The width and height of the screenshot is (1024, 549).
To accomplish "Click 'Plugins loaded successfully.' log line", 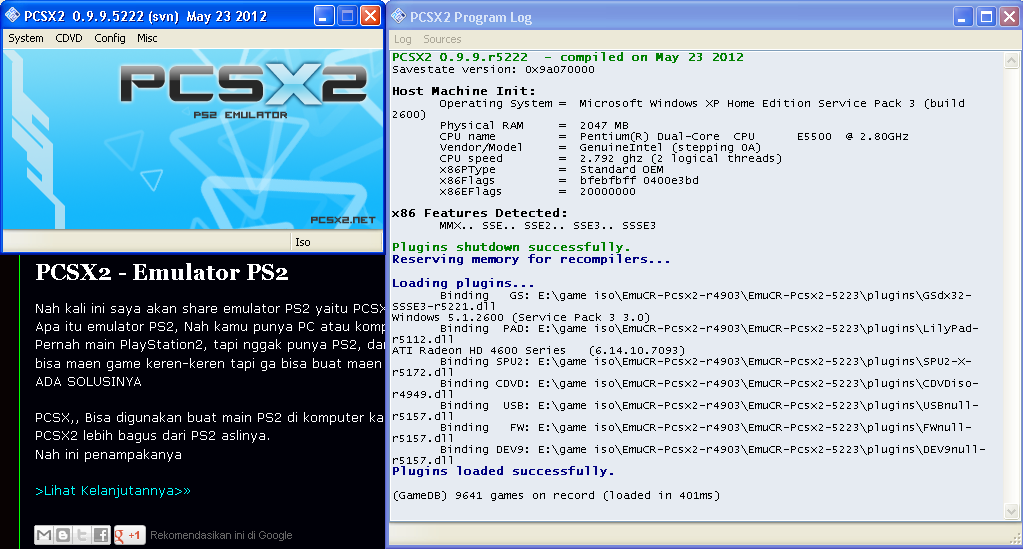I will 503,471.
